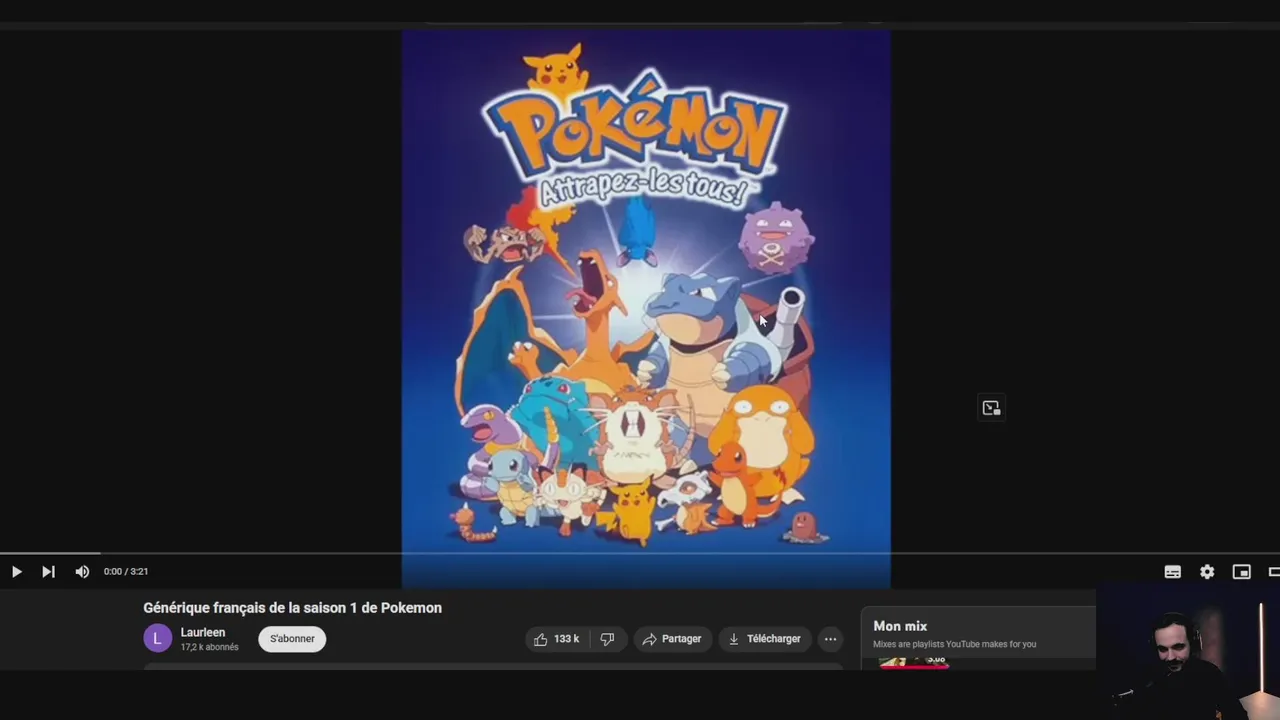Dislike the video
Image resolution: width=1280 pixels, height=720 pixels.
click(607, 639)
